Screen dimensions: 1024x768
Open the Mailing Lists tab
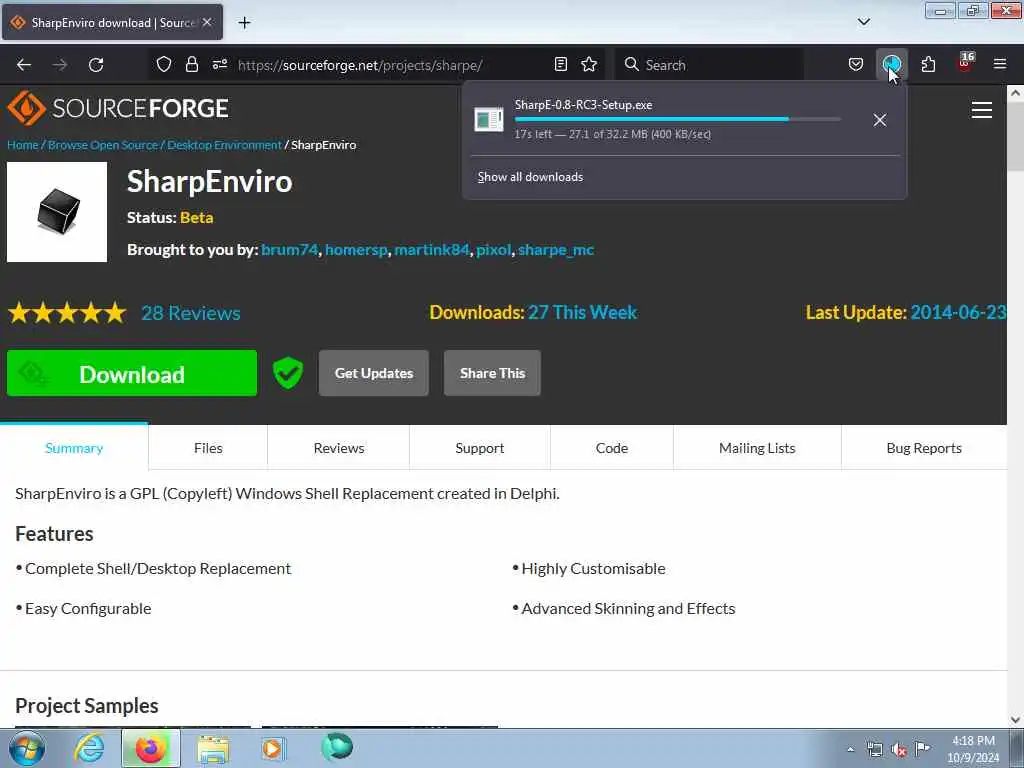click(757, 448)
